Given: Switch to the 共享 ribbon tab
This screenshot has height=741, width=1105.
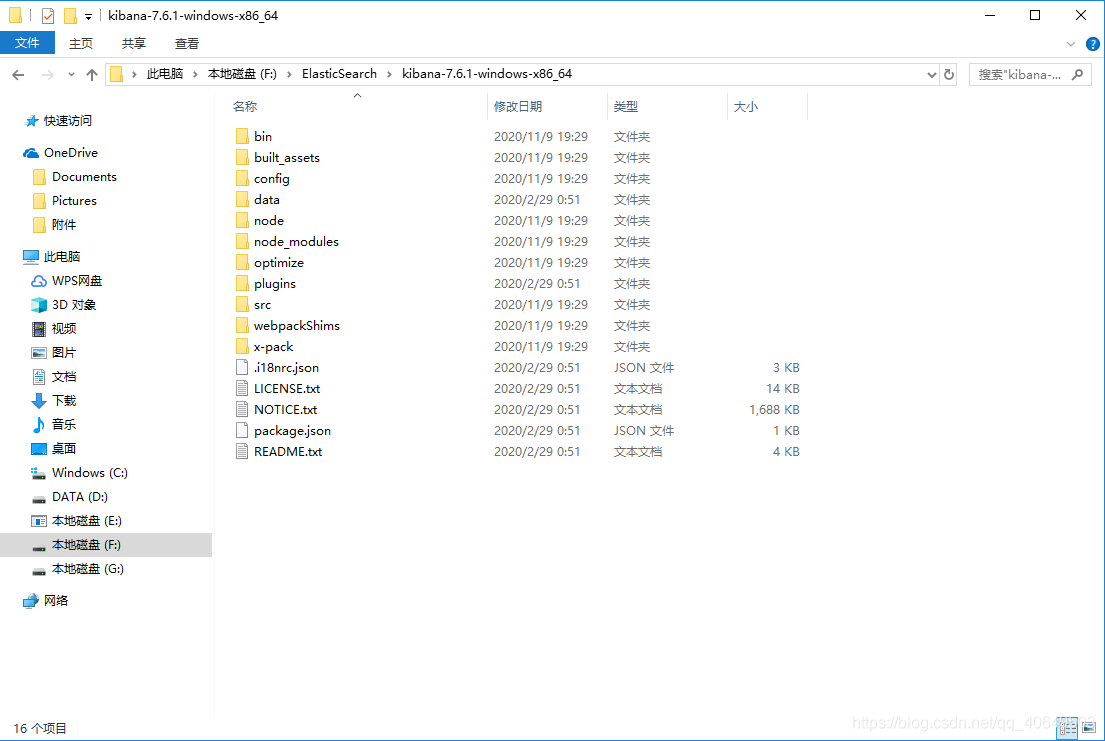Looking at the screenshot, I should (133, 44).
